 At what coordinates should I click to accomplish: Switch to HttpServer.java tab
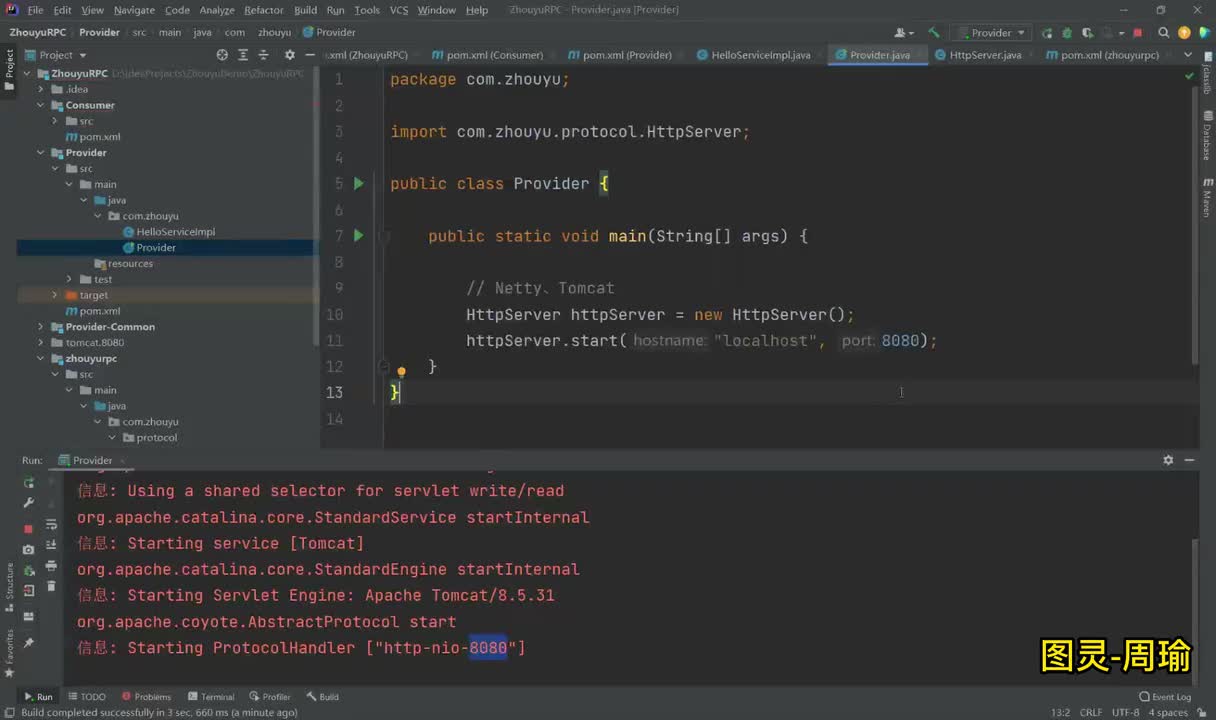tap(978, 55)
